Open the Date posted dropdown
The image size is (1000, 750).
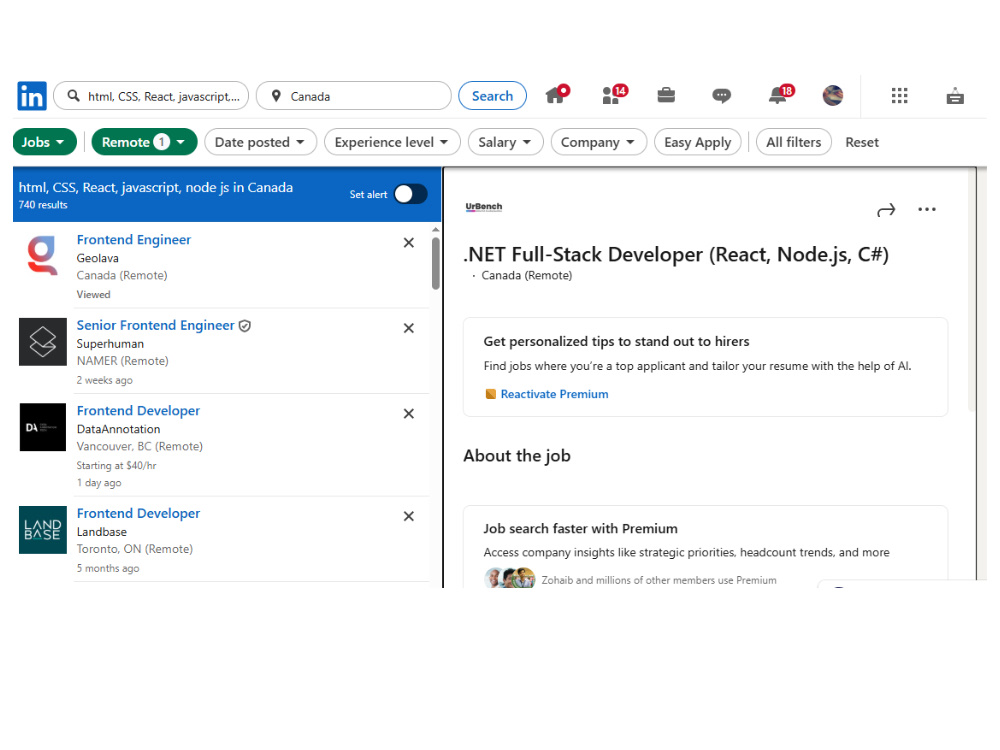click(260, 142)
